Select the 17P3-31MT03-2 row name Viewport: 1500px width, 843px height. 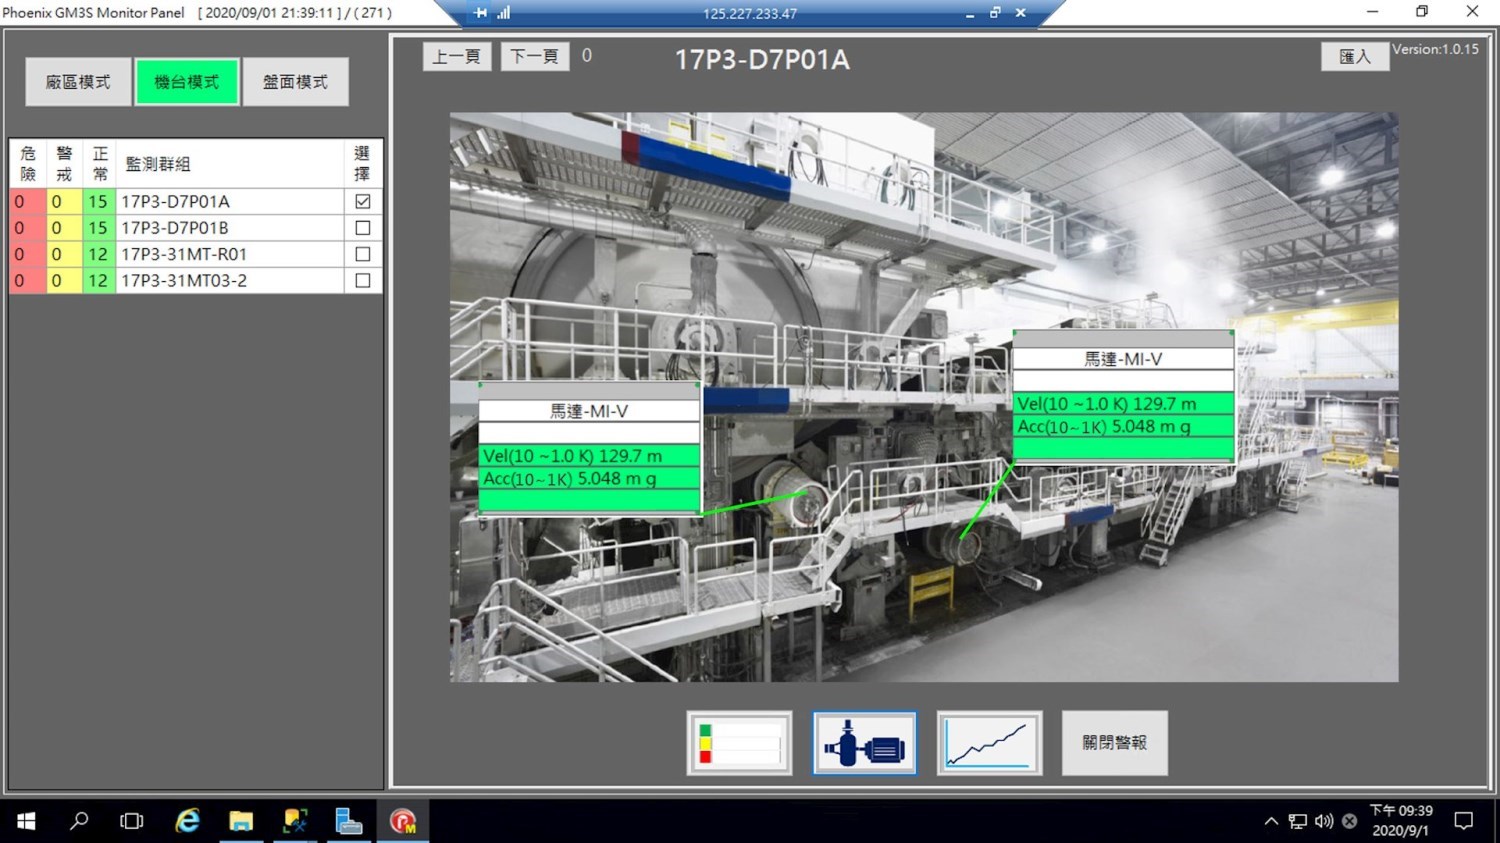[x=184, y=281]
